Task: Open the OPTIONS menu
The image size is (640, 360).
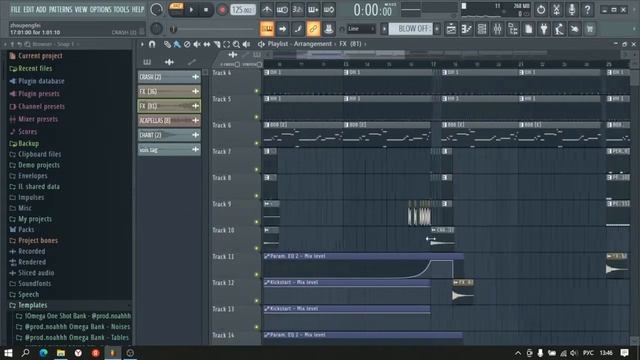Action: coord(100,9)
